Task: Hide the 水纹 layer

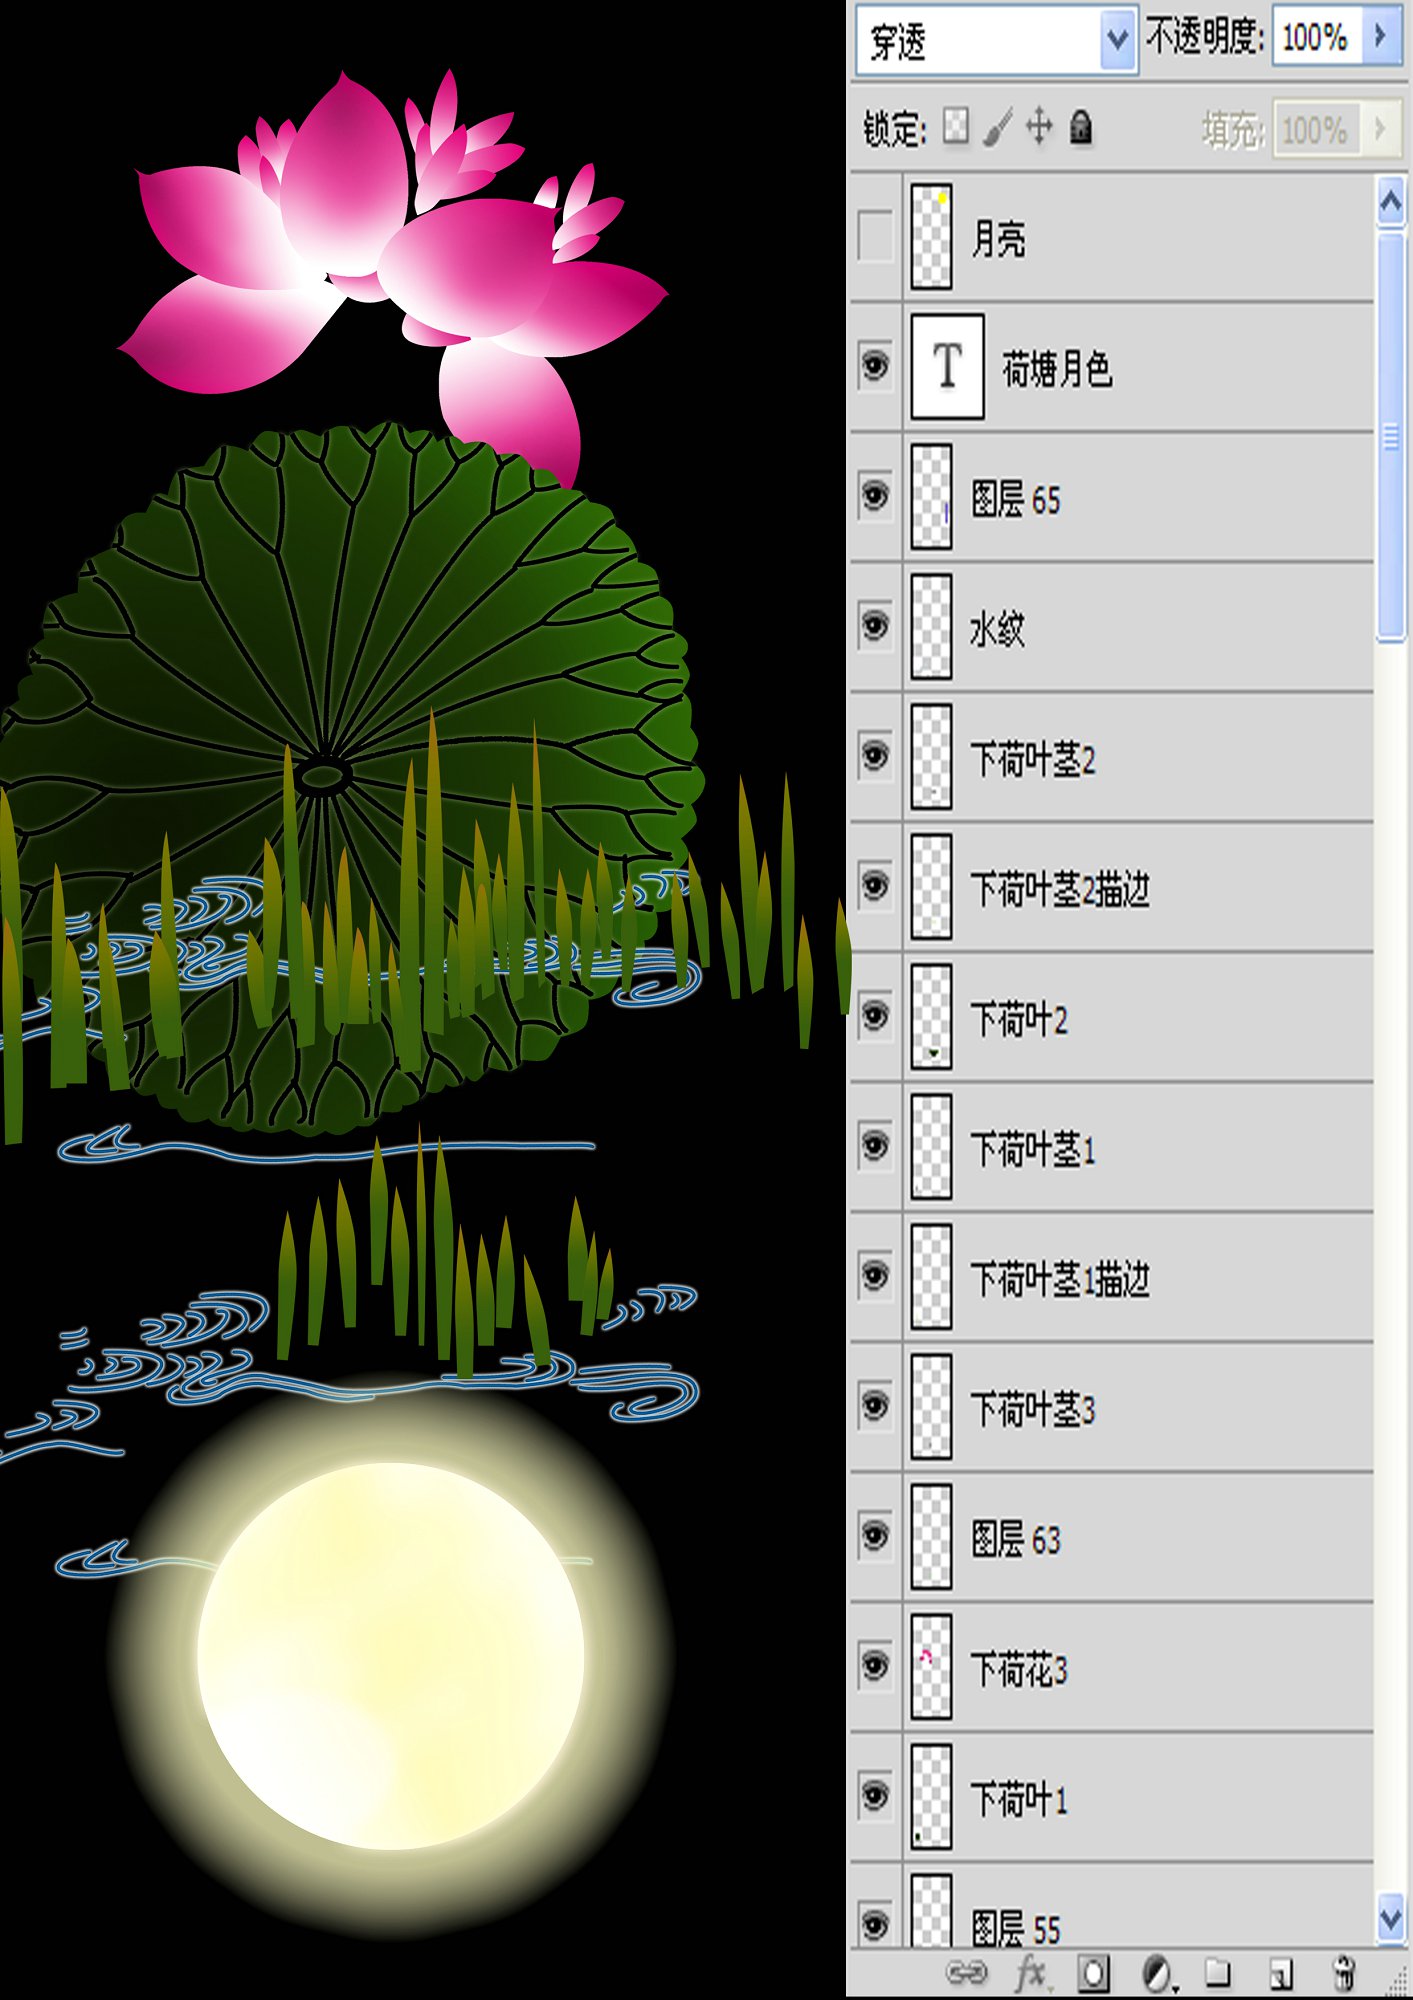Action: 875,626
